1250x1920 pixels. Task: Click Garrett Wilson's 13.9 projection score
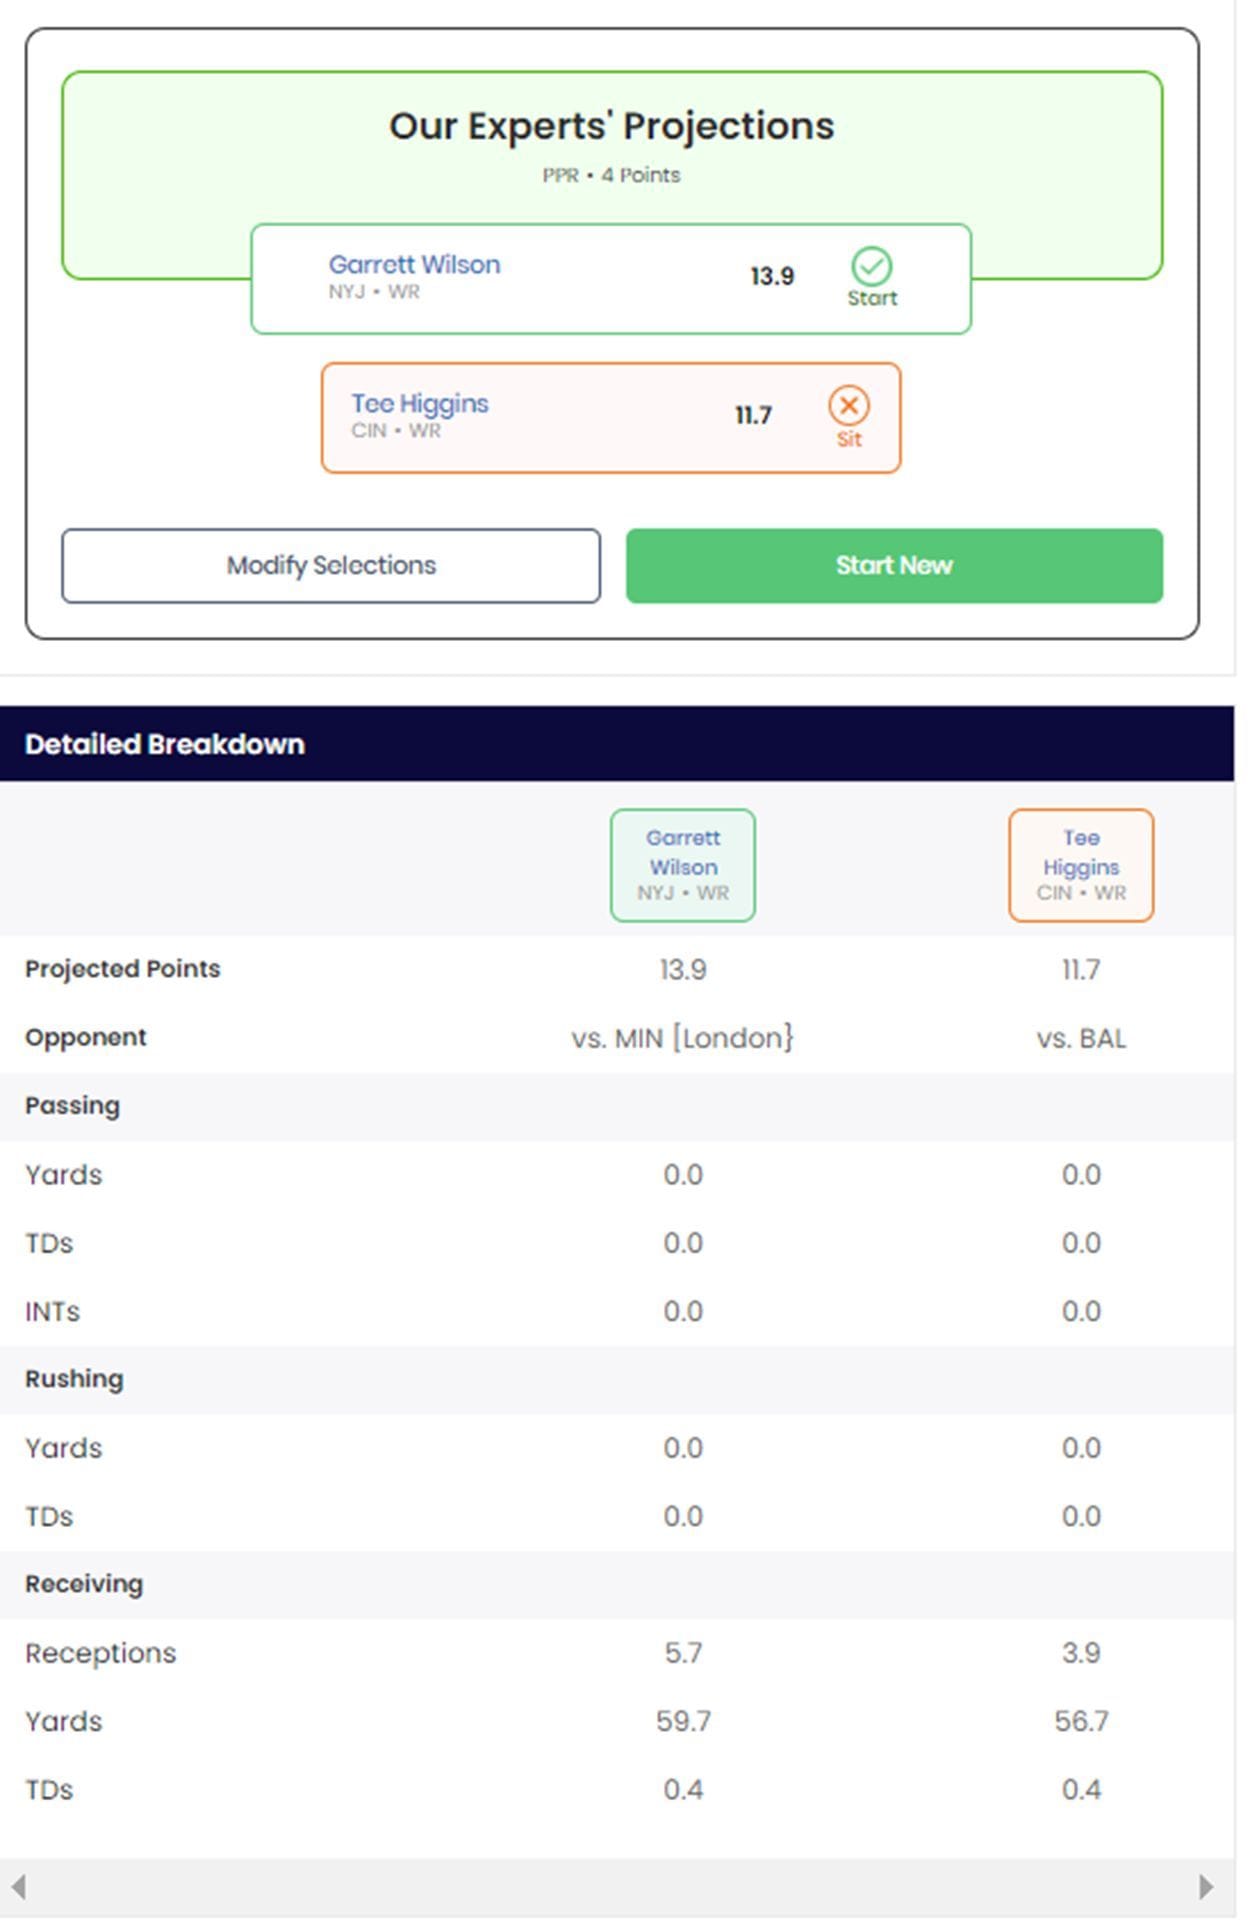(772, 277)
